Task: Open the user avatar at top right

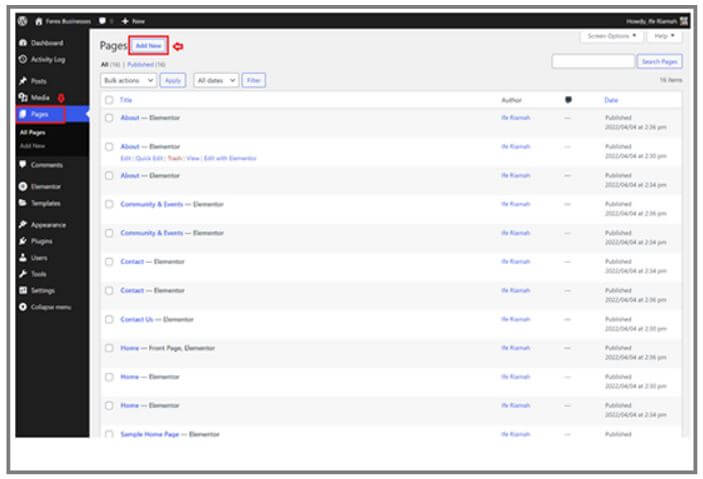Action: pos(684,21)
